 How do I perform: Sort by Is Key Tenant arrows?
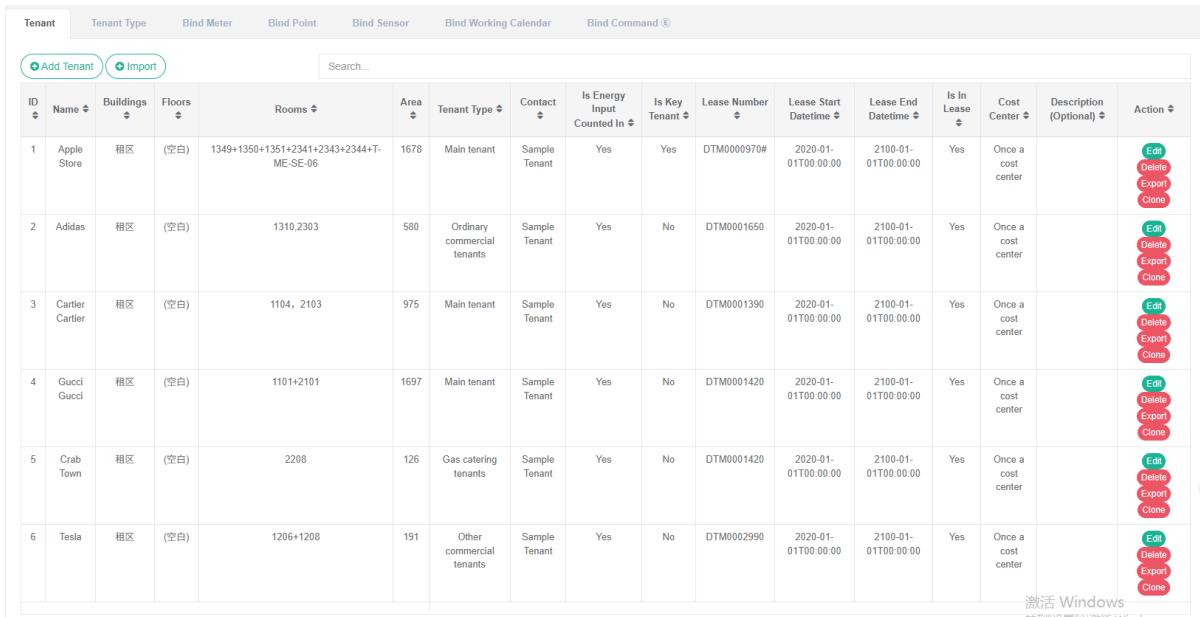pos(685,117)
